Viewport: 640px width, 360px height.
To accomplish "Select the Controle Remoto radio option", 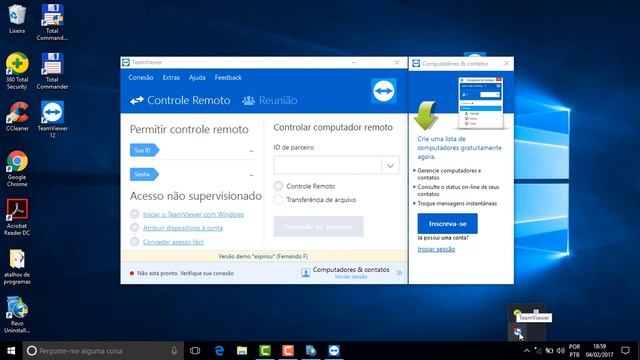I will pyautogui.click(x=278, y=186).
